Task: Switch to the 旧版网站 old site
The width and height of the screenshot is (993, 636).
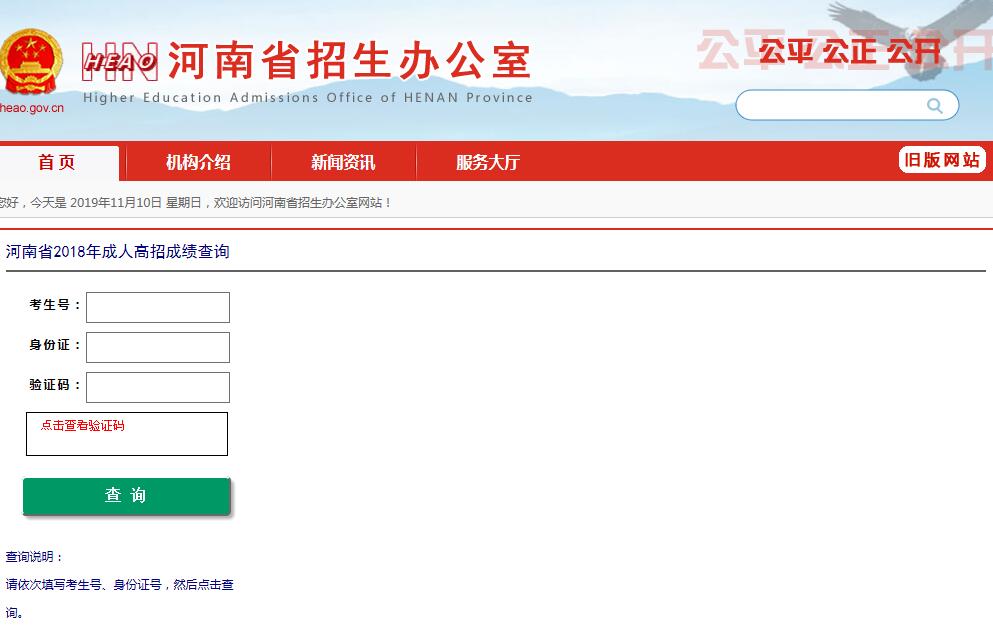Action: tap(942, 160)
